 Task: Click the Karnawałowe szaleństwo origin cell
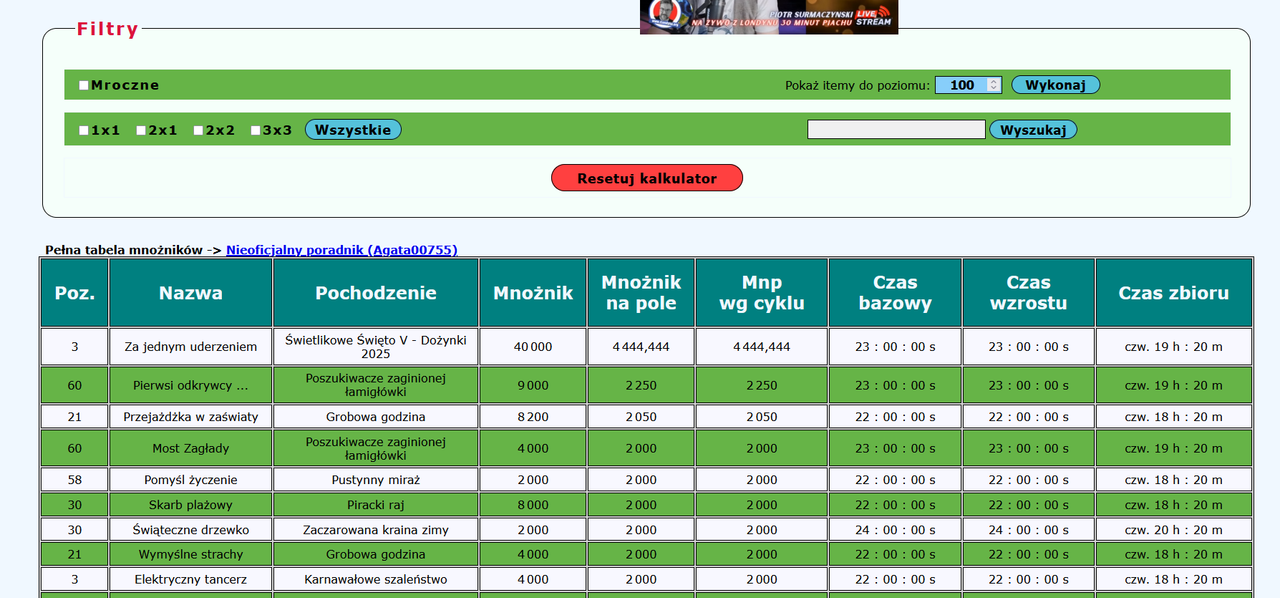click(376, 579)
